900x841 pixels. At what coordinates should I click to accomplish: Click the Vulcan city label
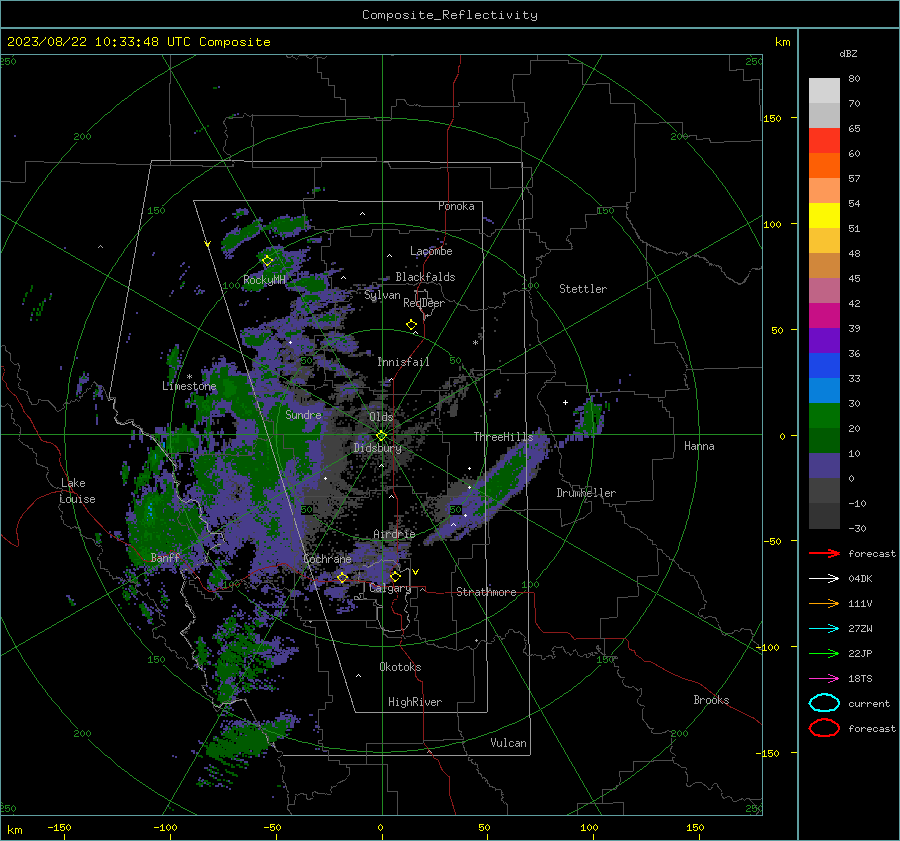[x=508, y=743]
